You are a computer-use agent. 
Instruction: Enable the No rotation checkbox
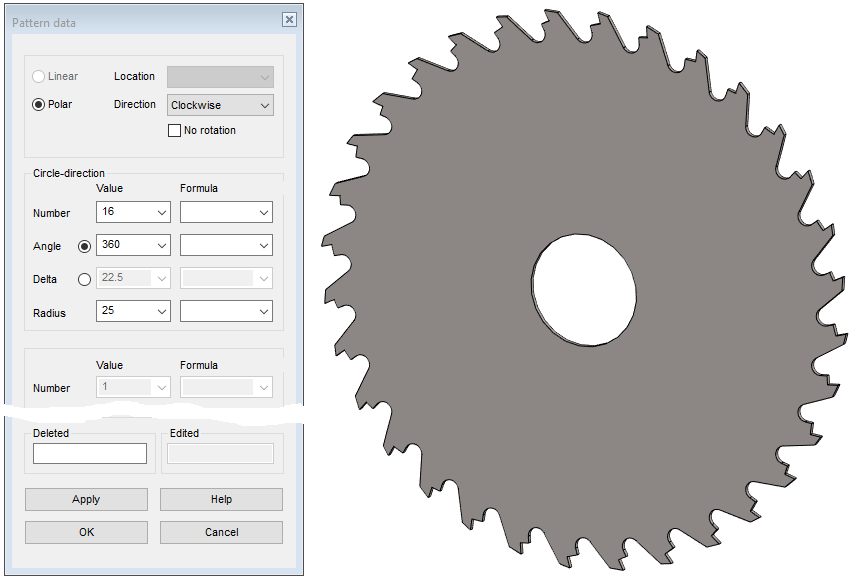(x=175, y=130)
